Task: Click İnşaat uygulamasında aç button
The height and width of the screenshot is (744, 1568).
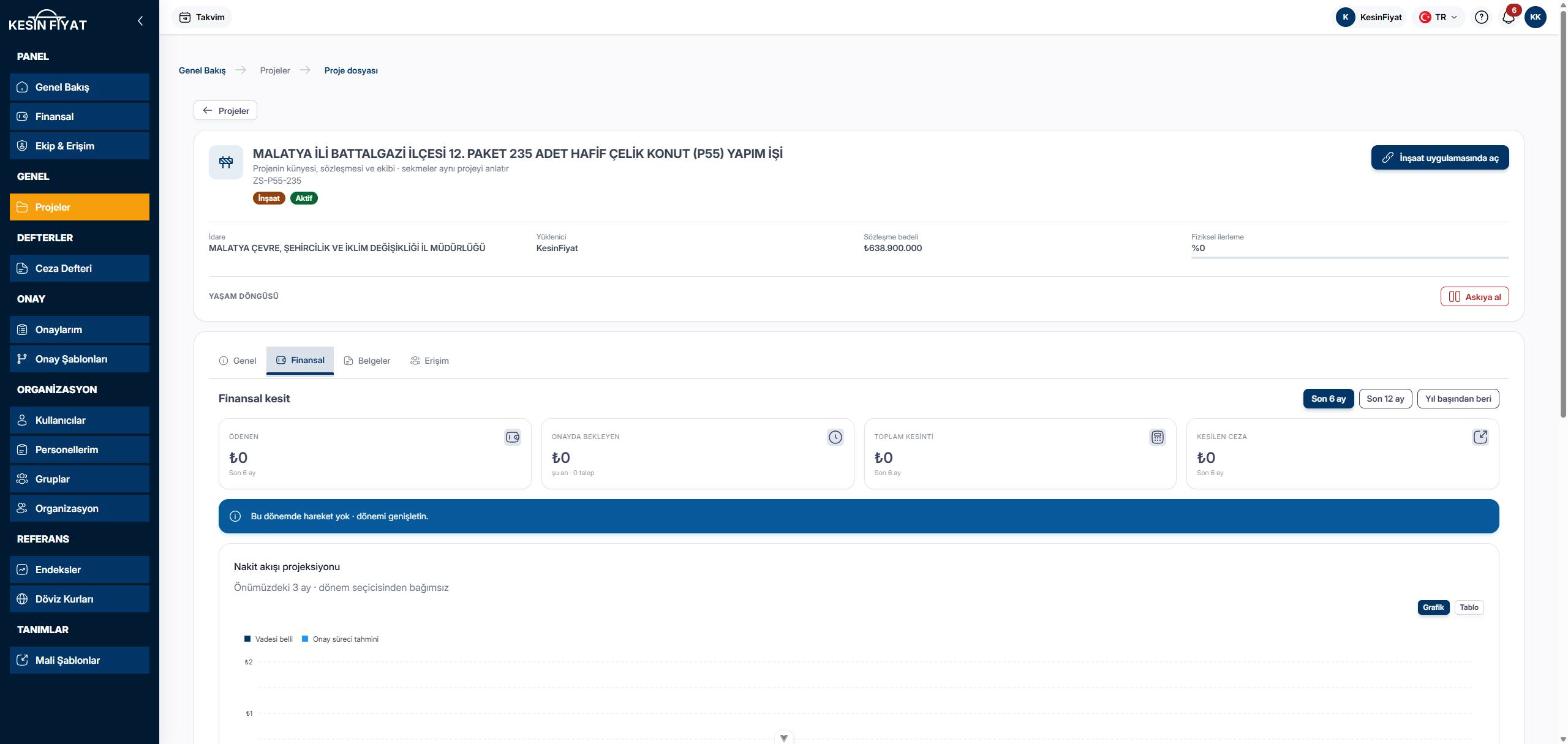Action: [1439, 158]
